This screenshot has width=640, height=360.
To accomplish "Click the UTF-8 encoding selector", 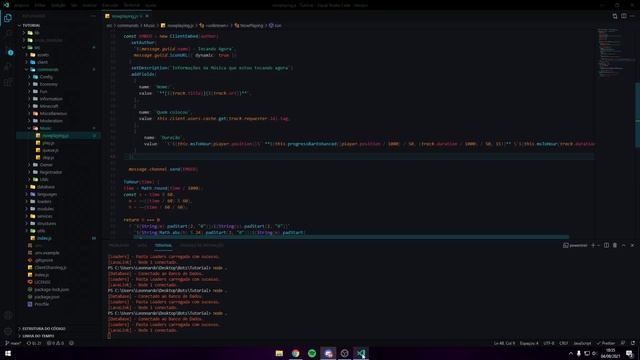I will 549,343.
